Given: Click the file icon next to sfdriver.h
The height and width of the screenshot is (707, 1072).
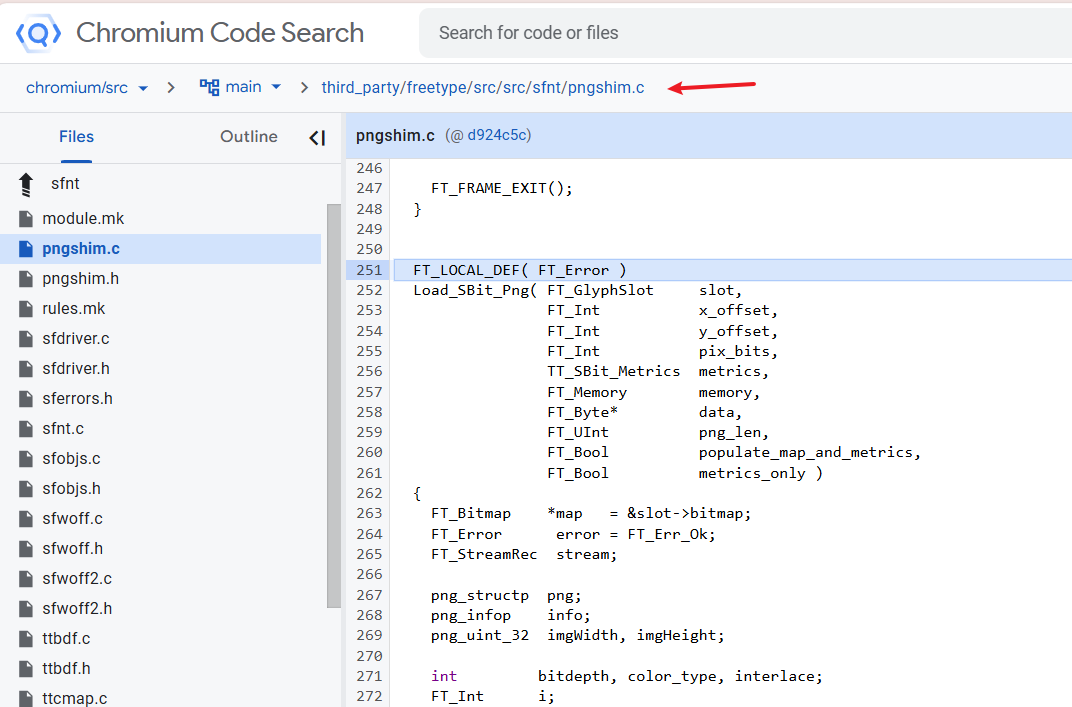Looking at the screenshot, I should [x=26, y=369].
